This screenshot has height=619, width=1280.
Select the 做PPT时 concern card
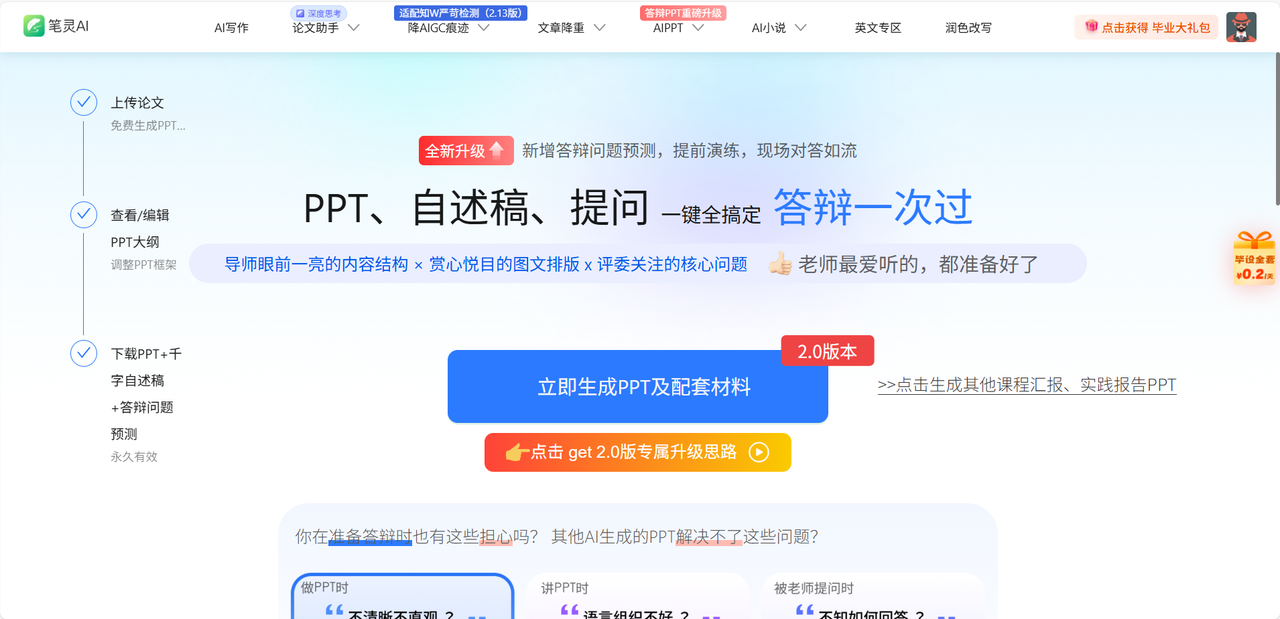403,597
